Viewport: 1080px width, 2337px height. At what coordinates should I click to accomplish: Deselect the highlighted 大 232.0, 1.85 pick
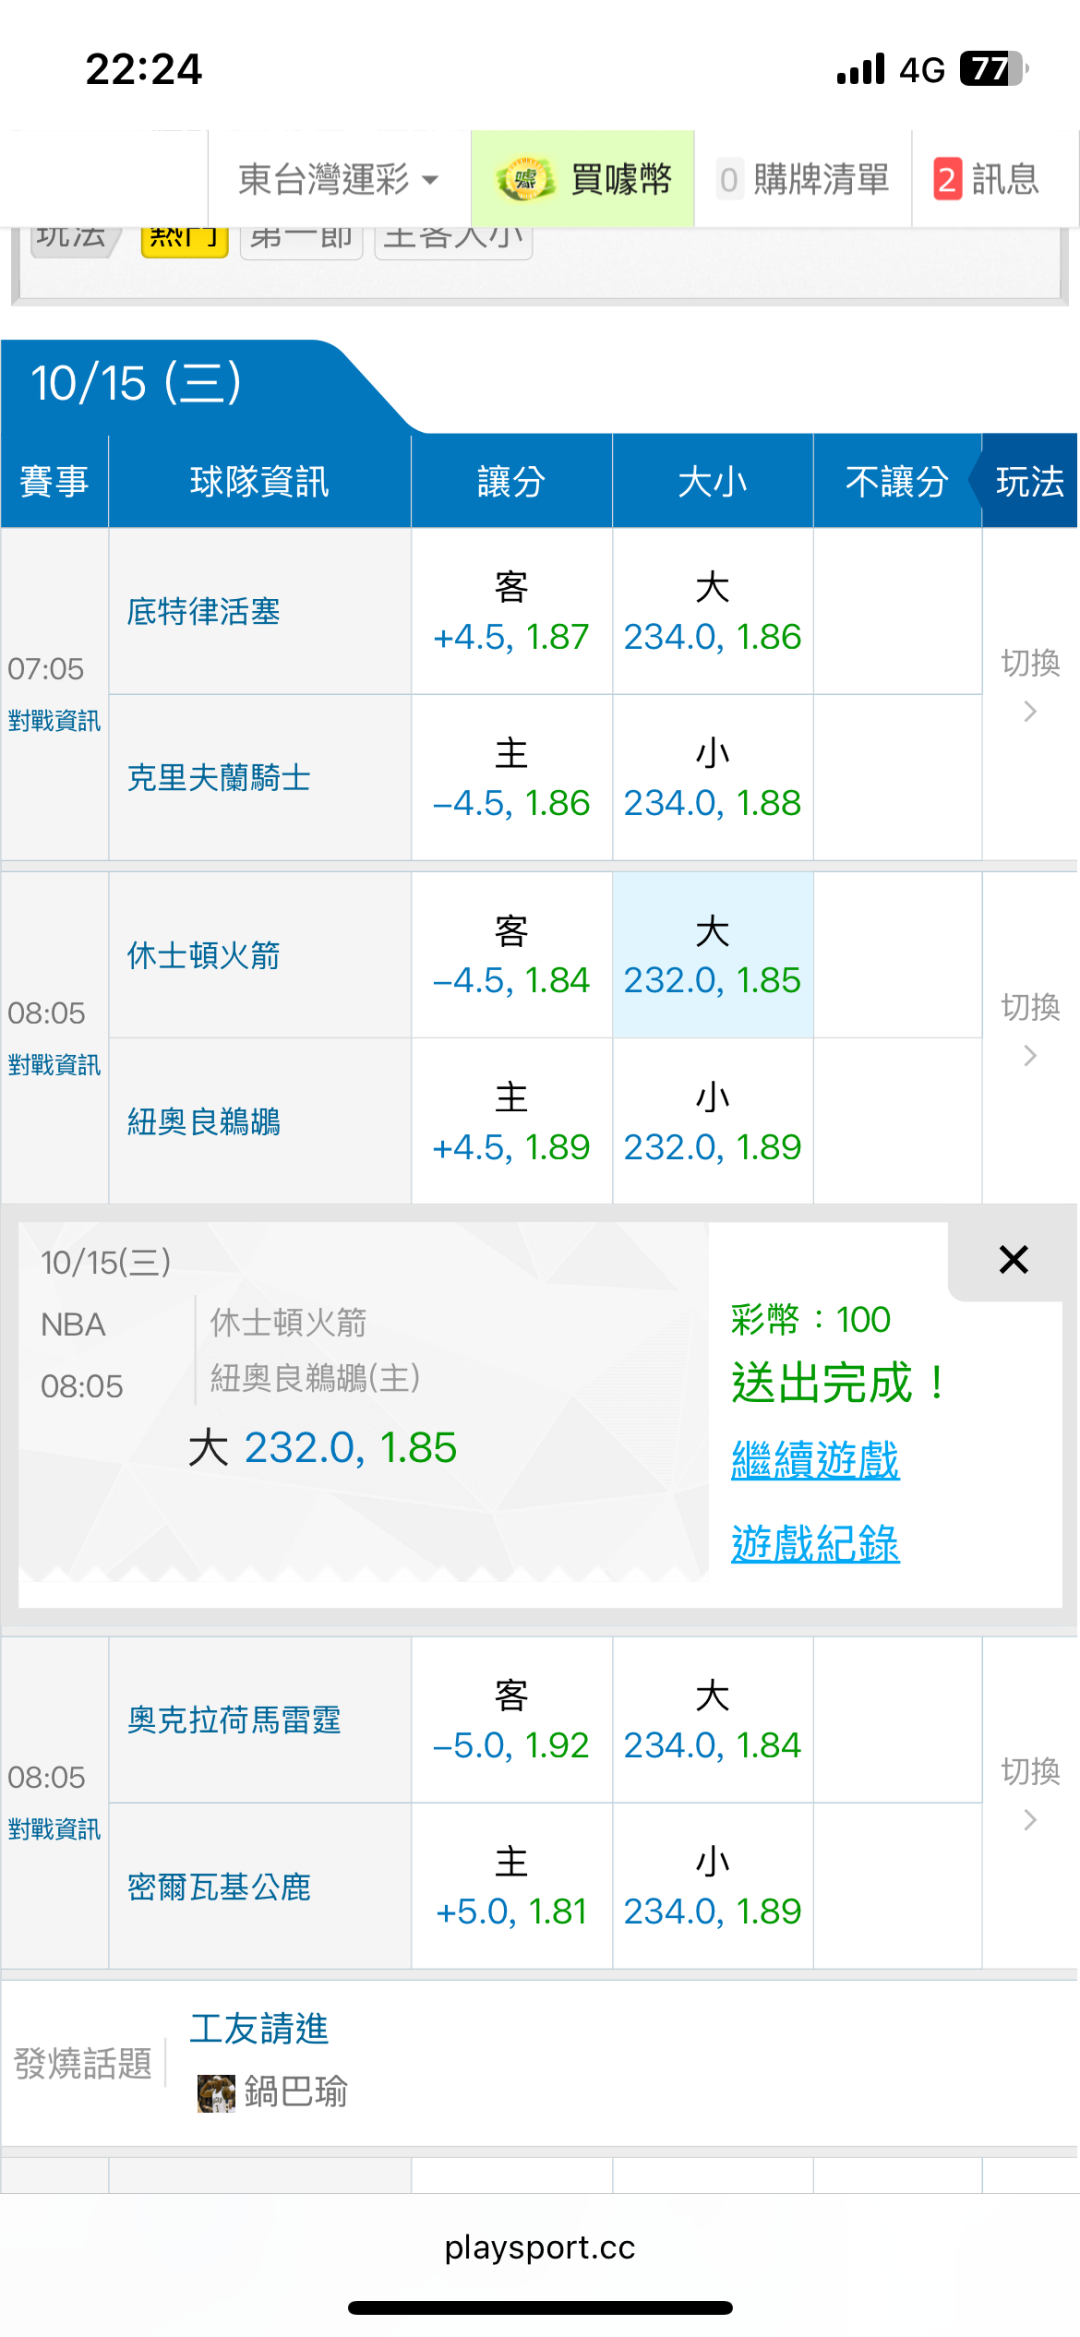pos(712,956)
